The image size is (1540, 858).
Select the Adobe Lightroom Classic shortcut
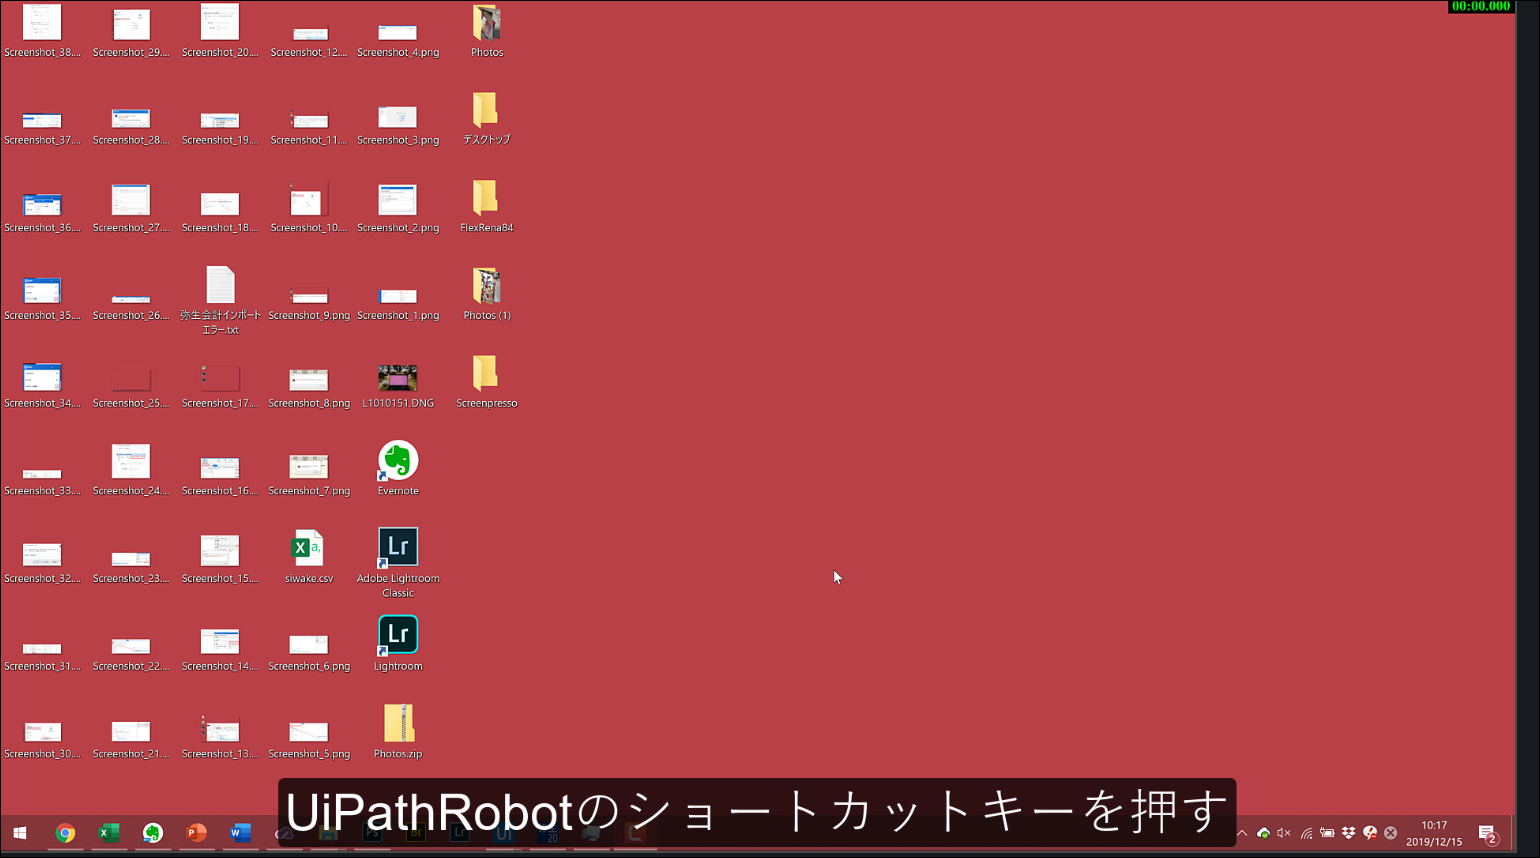(398, 562)
